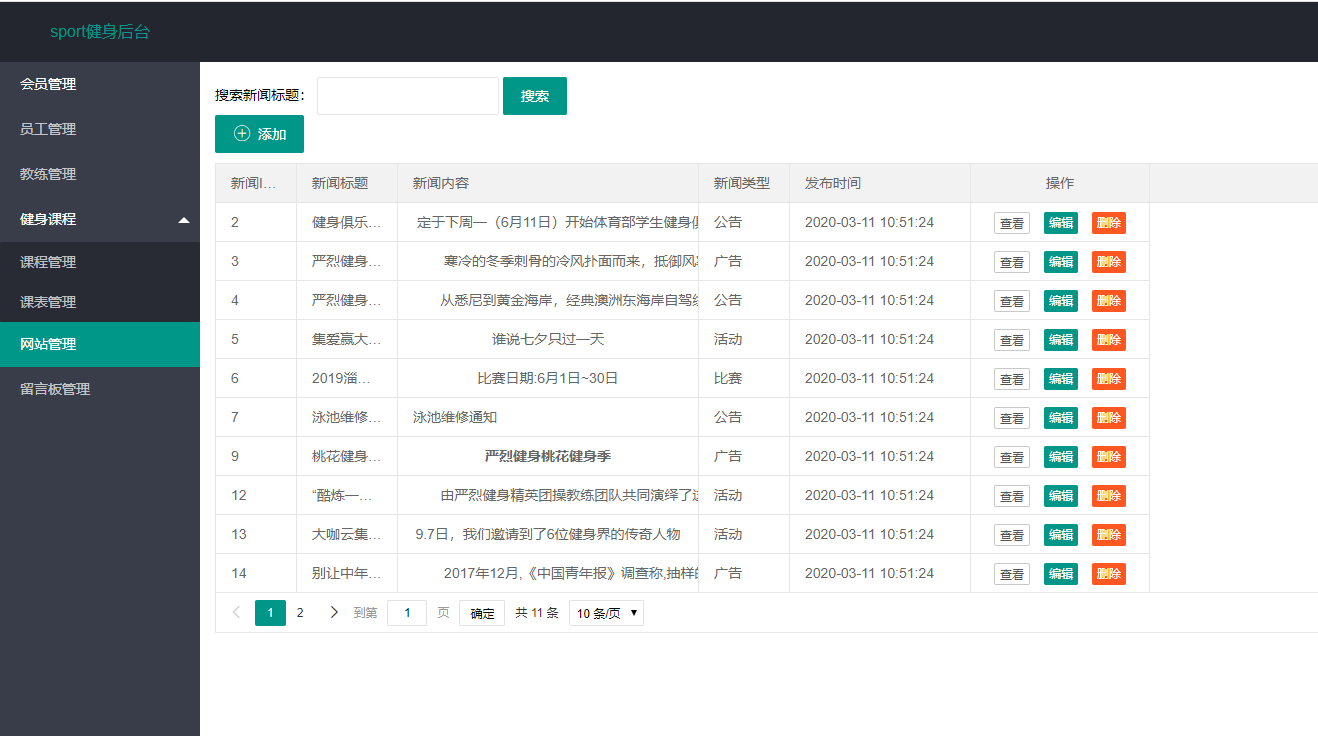Go to page 2

300,613
